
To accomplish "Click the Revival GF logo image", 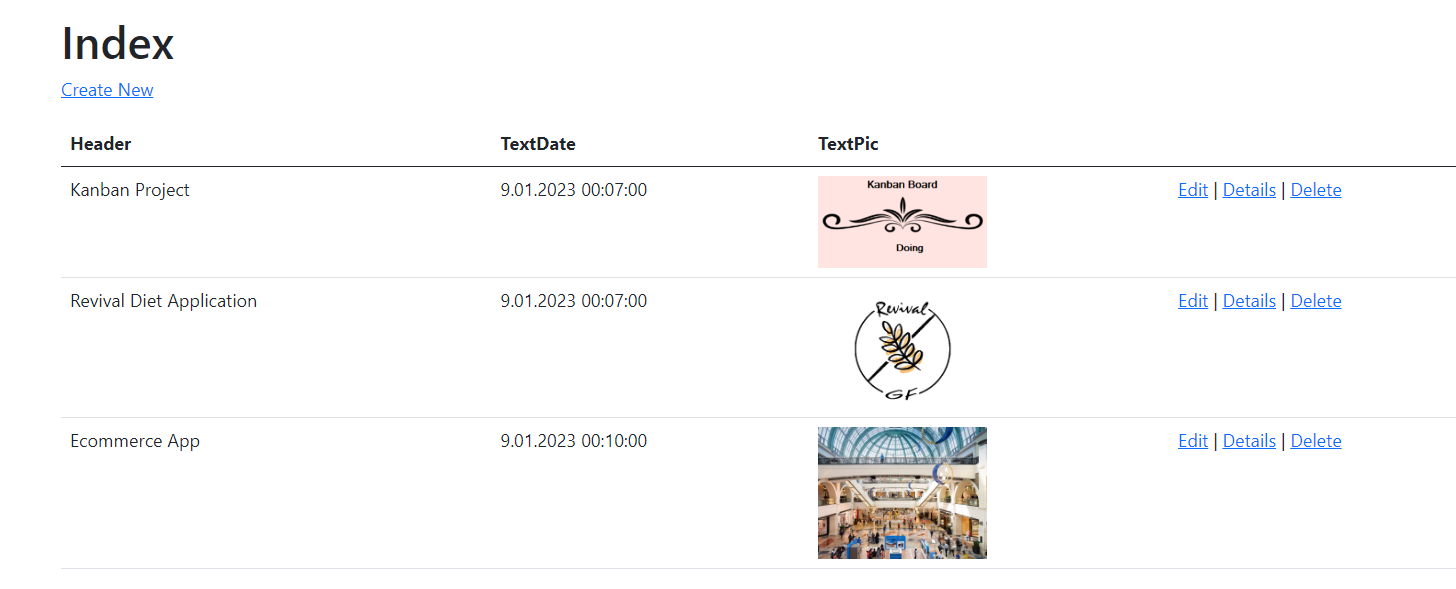I will pos(902,348).
